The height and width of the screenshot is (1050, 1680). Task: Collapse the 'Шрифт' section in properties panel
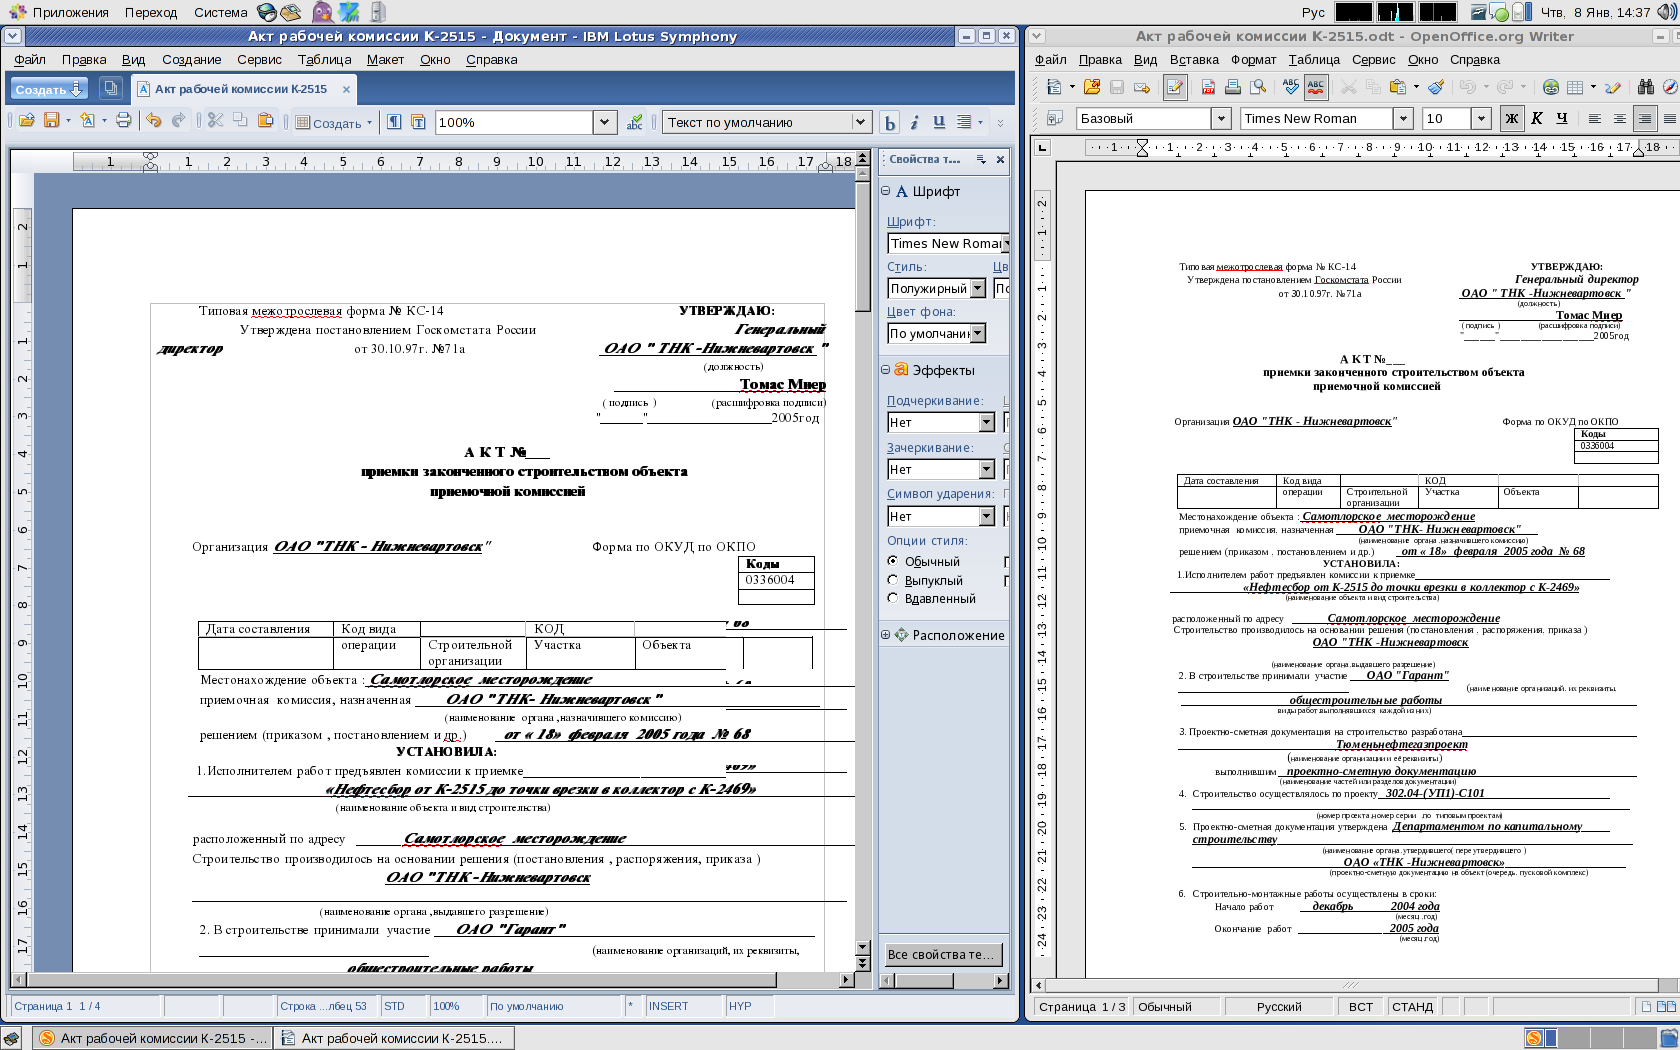[885, 191]
